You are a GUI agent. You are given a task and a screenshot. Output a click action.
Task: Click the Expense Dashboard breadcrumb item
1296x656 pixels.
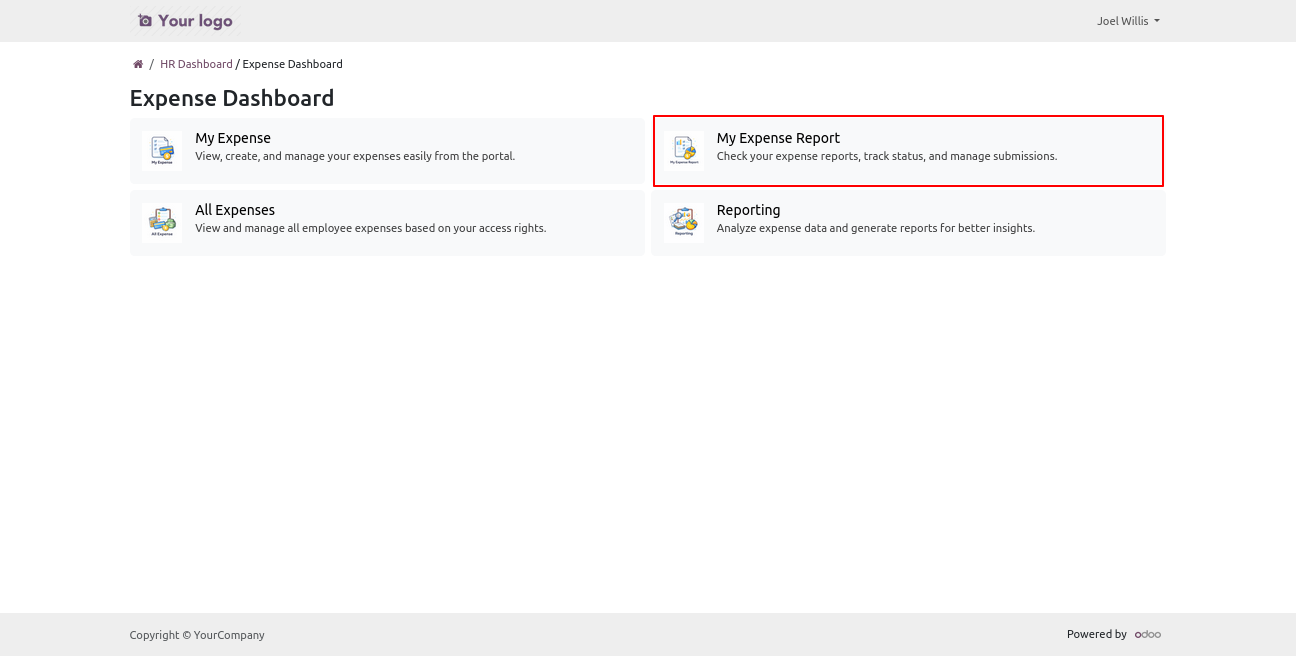(292, 64)
